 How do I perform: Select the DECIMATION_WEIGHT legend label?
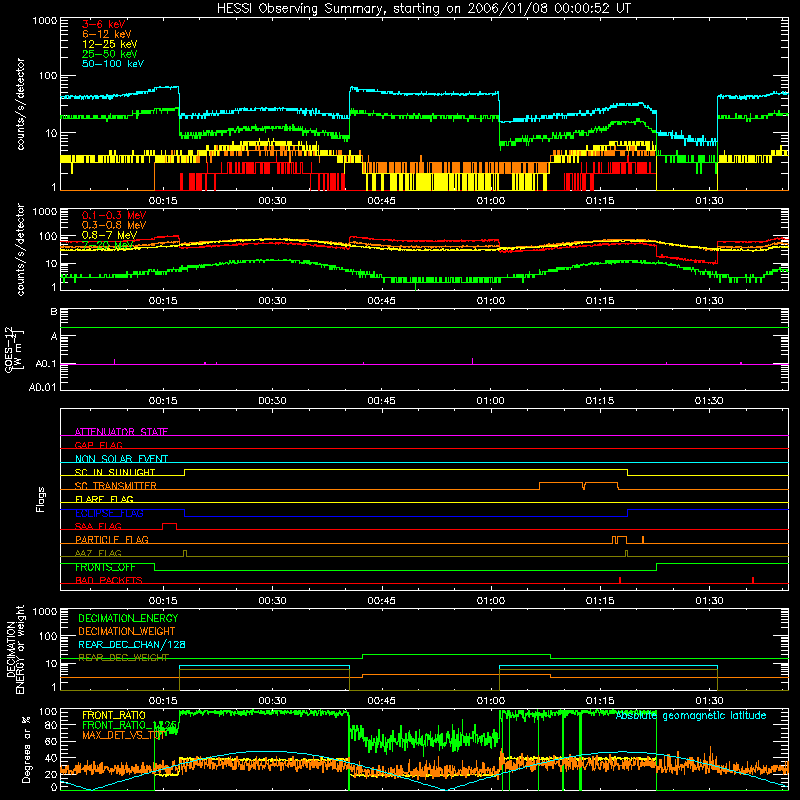click(x=127, y=631)
